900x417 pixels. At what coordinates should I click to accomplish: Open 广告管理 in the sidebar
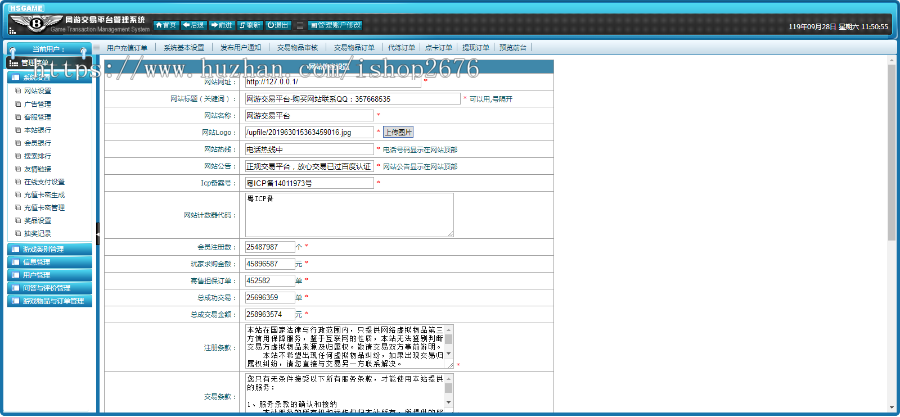[38, 103]
